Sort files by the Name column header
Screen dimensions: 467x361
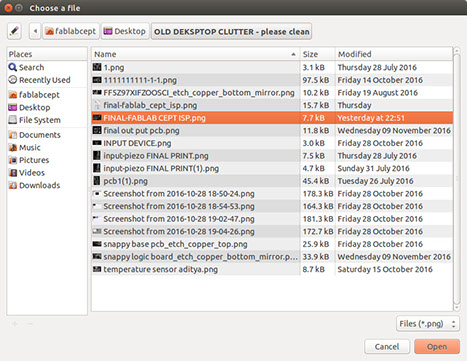pyautogui.click(x=196, y=54)
